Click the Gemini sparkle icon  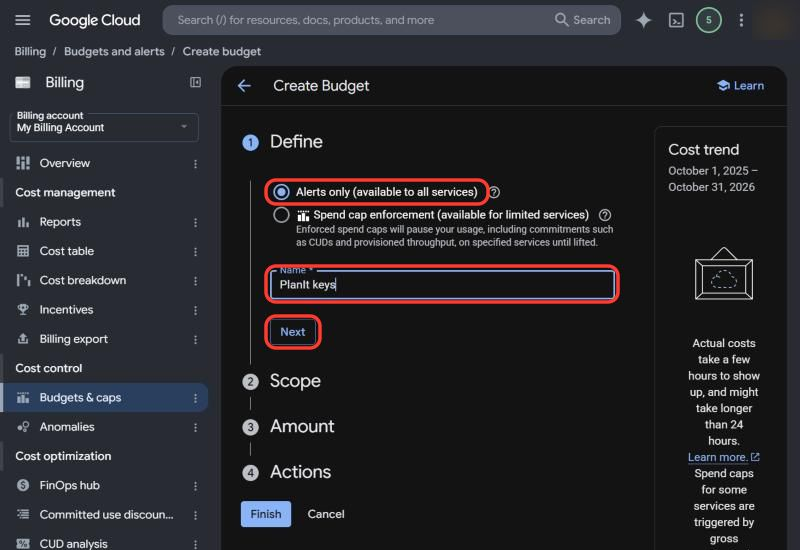point(643,20)
